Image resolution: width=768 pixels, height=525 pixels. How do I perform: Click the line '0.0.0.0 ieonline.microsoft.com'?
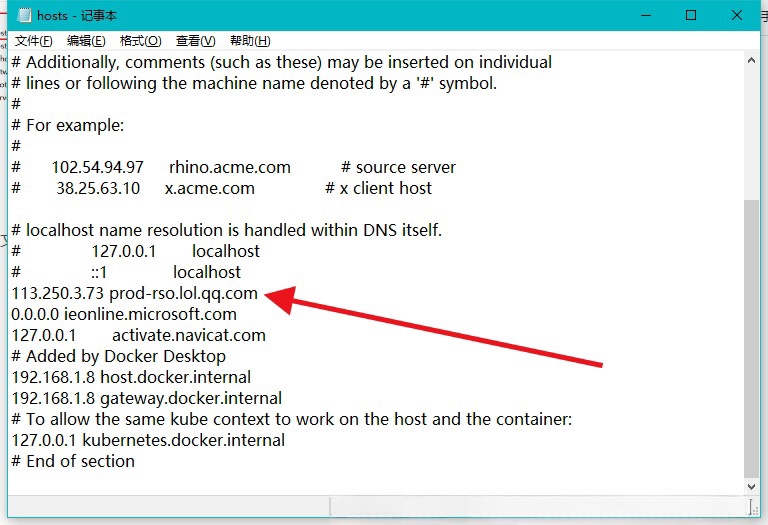(x=124, y=314)
